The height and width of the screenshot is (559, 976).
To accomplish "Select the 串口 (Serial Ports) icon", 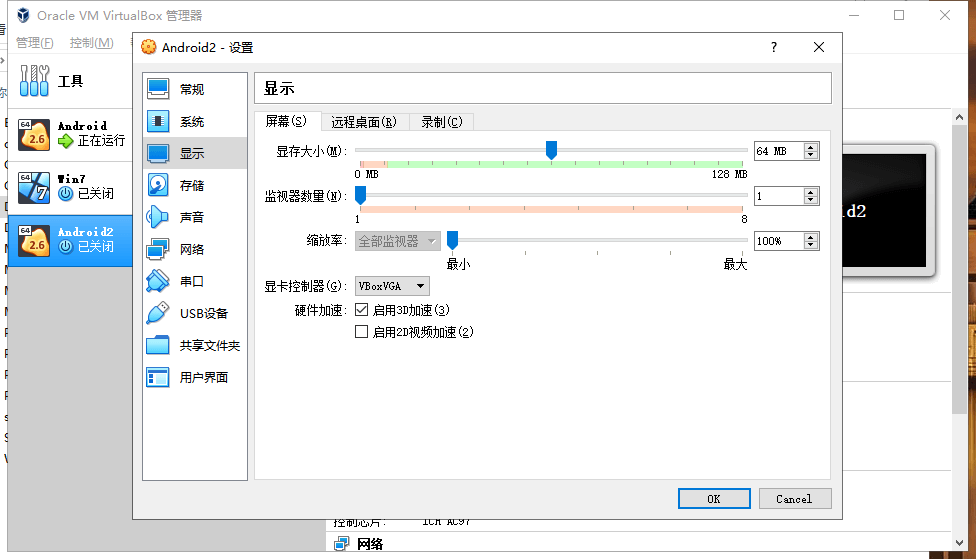I will [x=158, y=281].
